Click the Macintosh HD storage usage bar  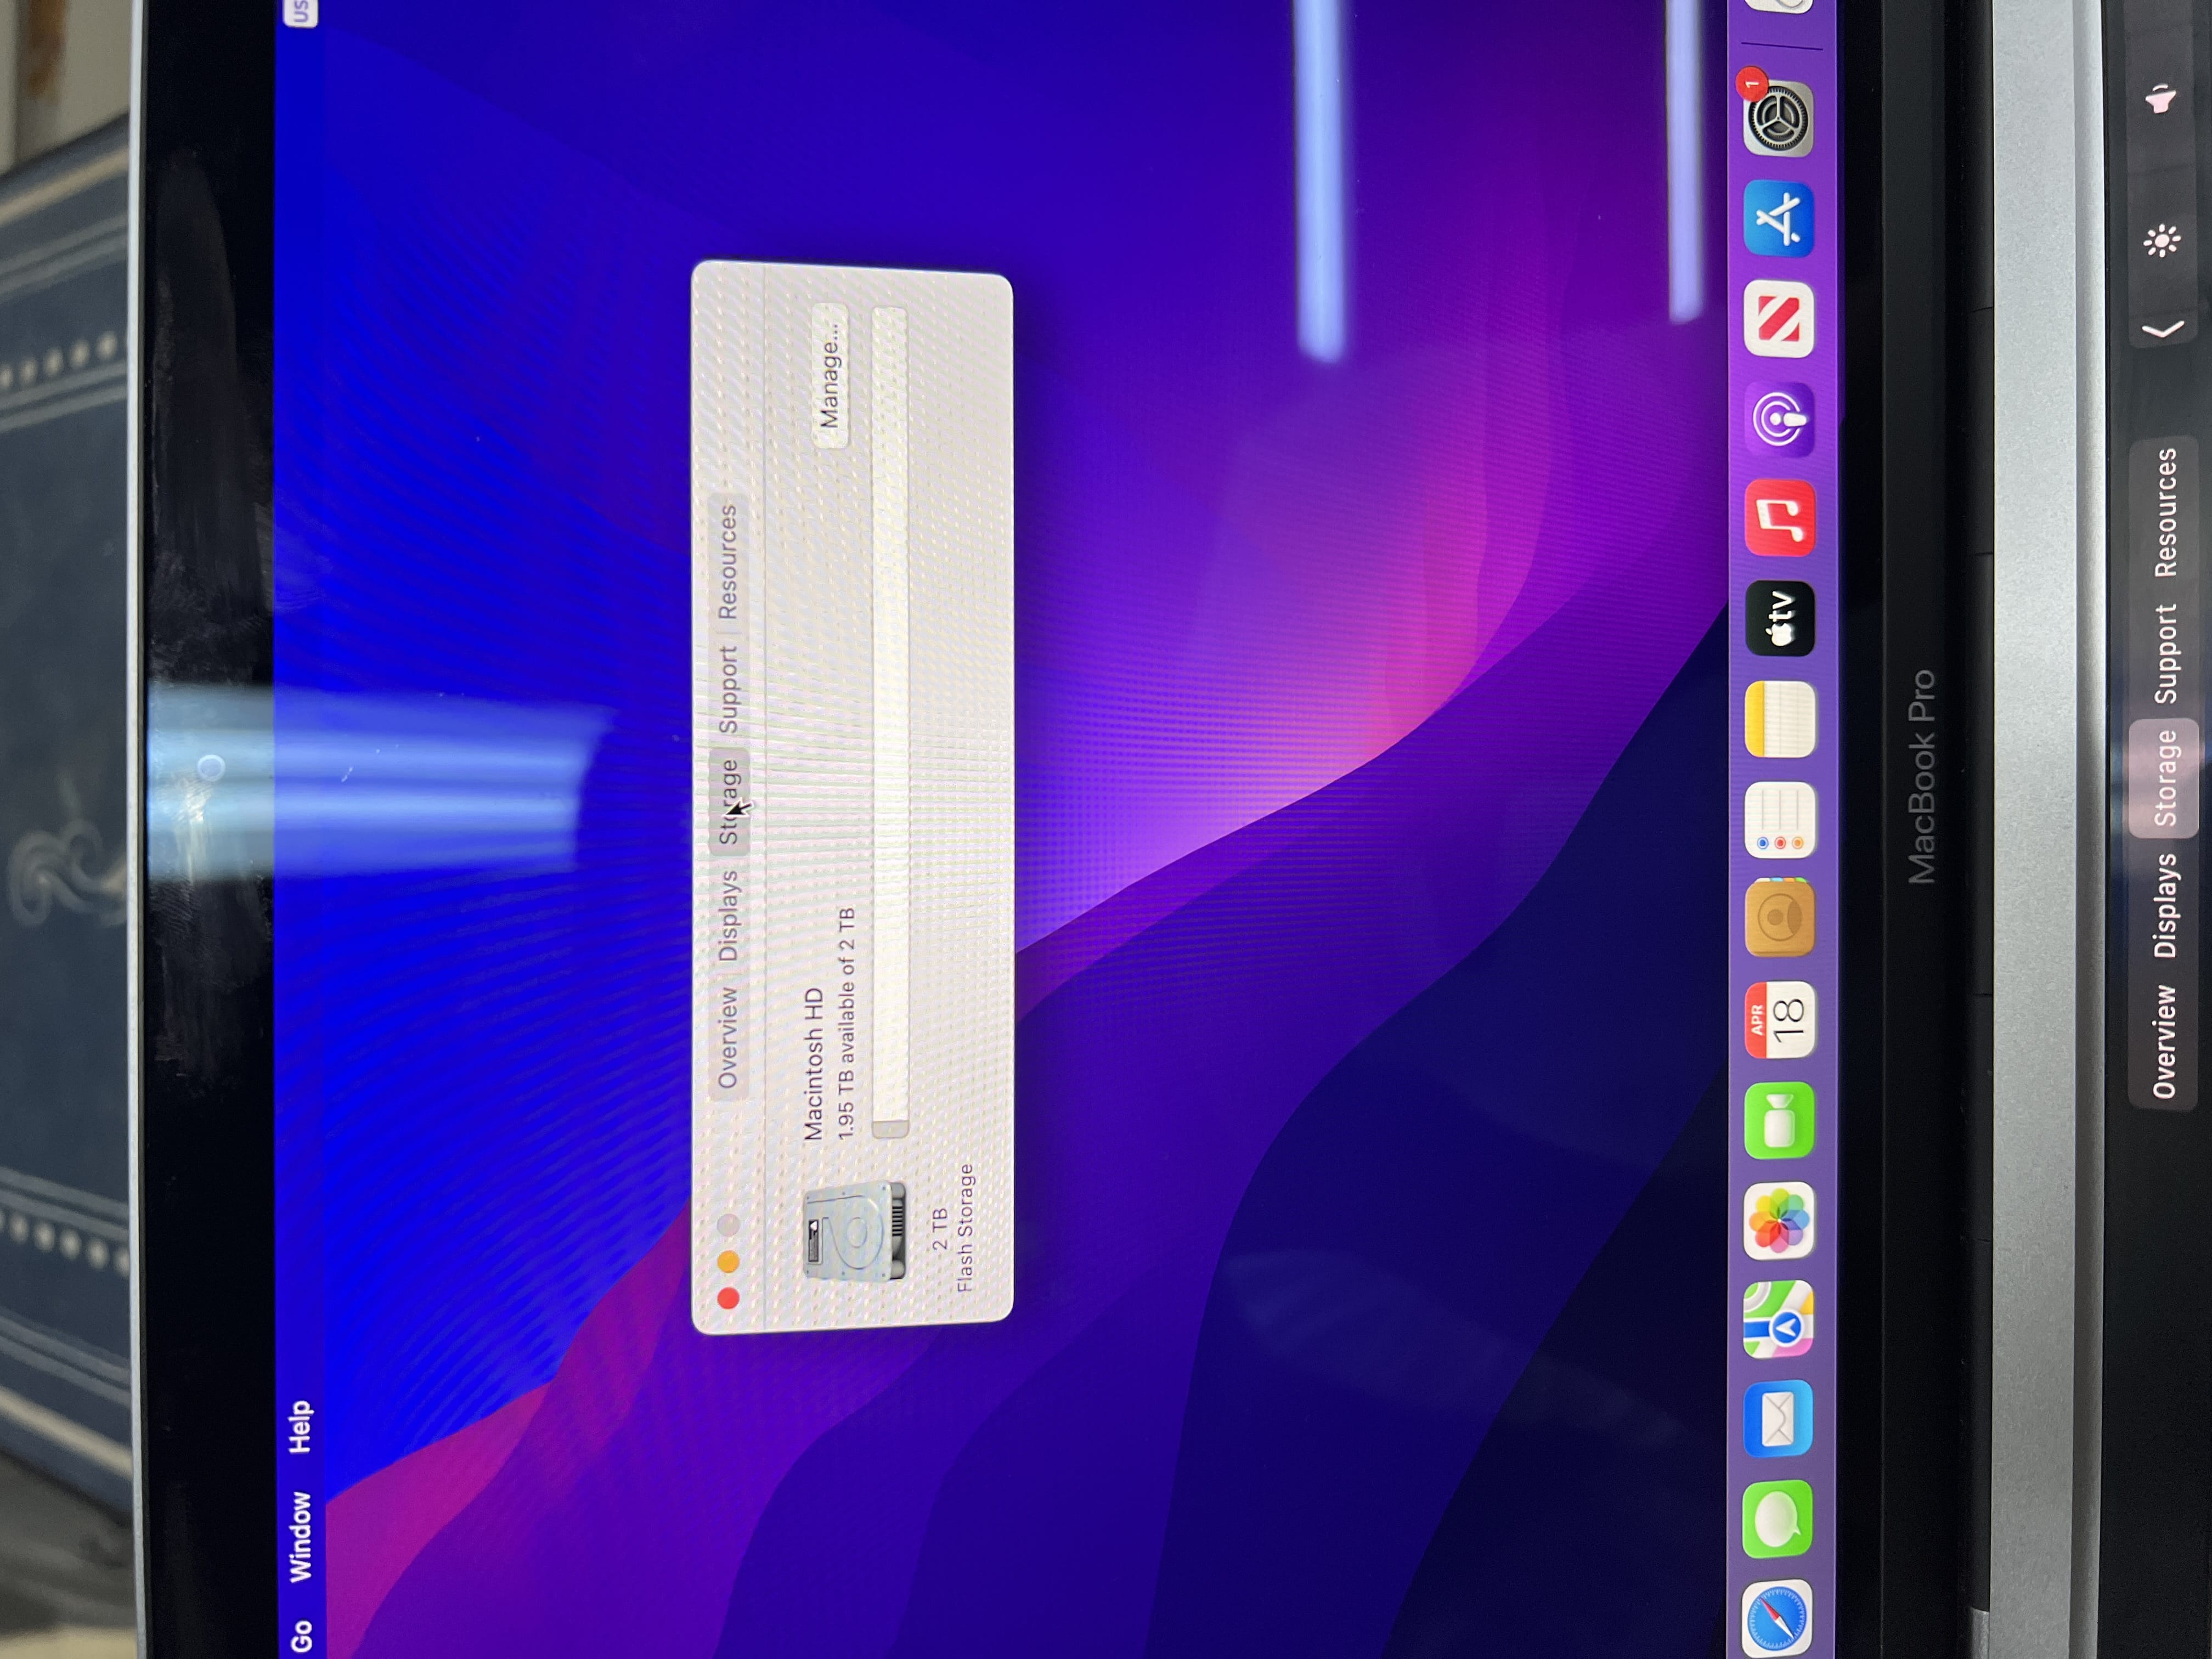[890, 723]
